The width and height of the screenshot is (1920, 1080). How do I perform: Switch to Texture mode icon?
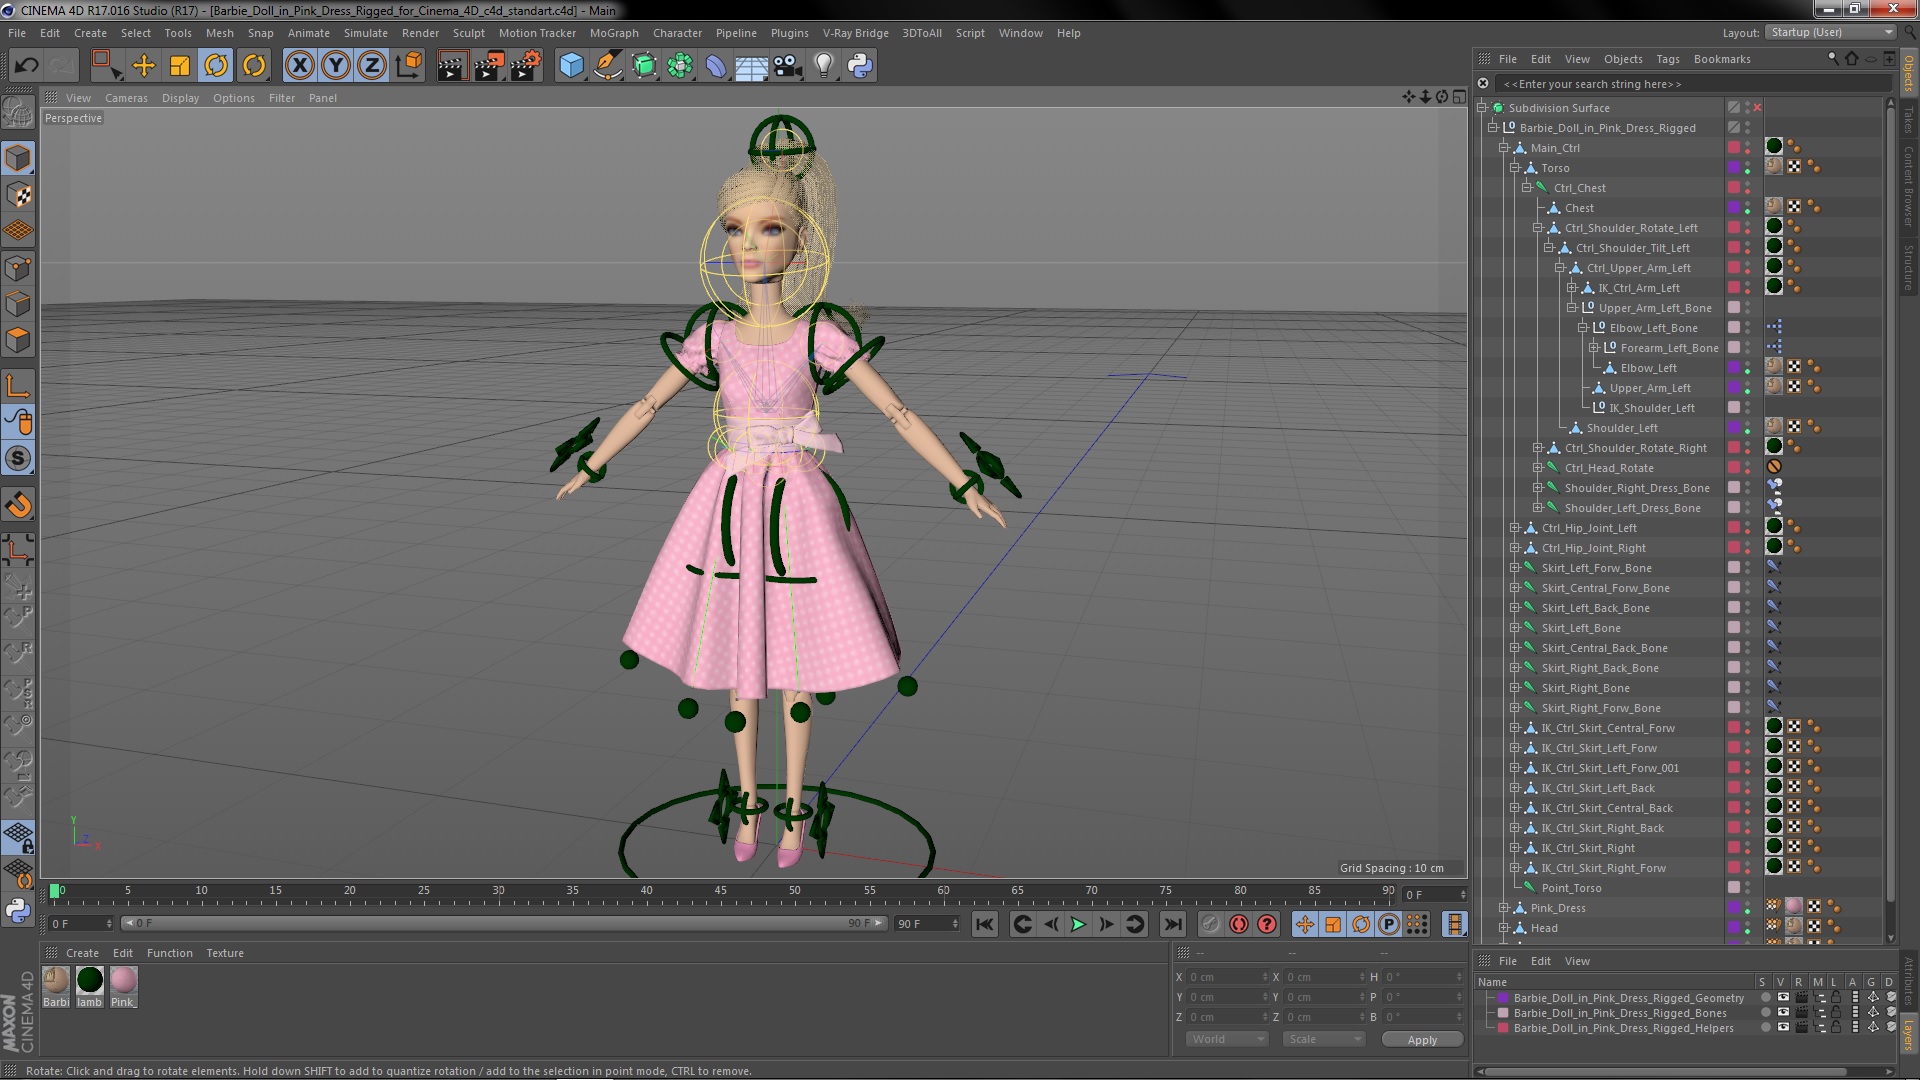click(18, 195)
